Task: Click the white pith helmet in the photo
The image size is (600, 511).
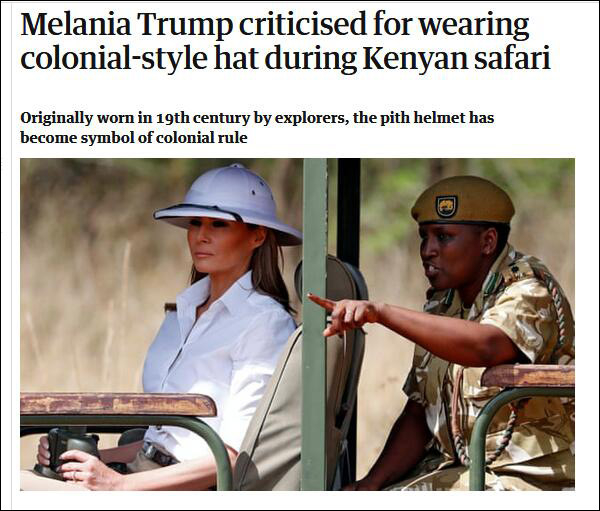Action: (228, 204)
